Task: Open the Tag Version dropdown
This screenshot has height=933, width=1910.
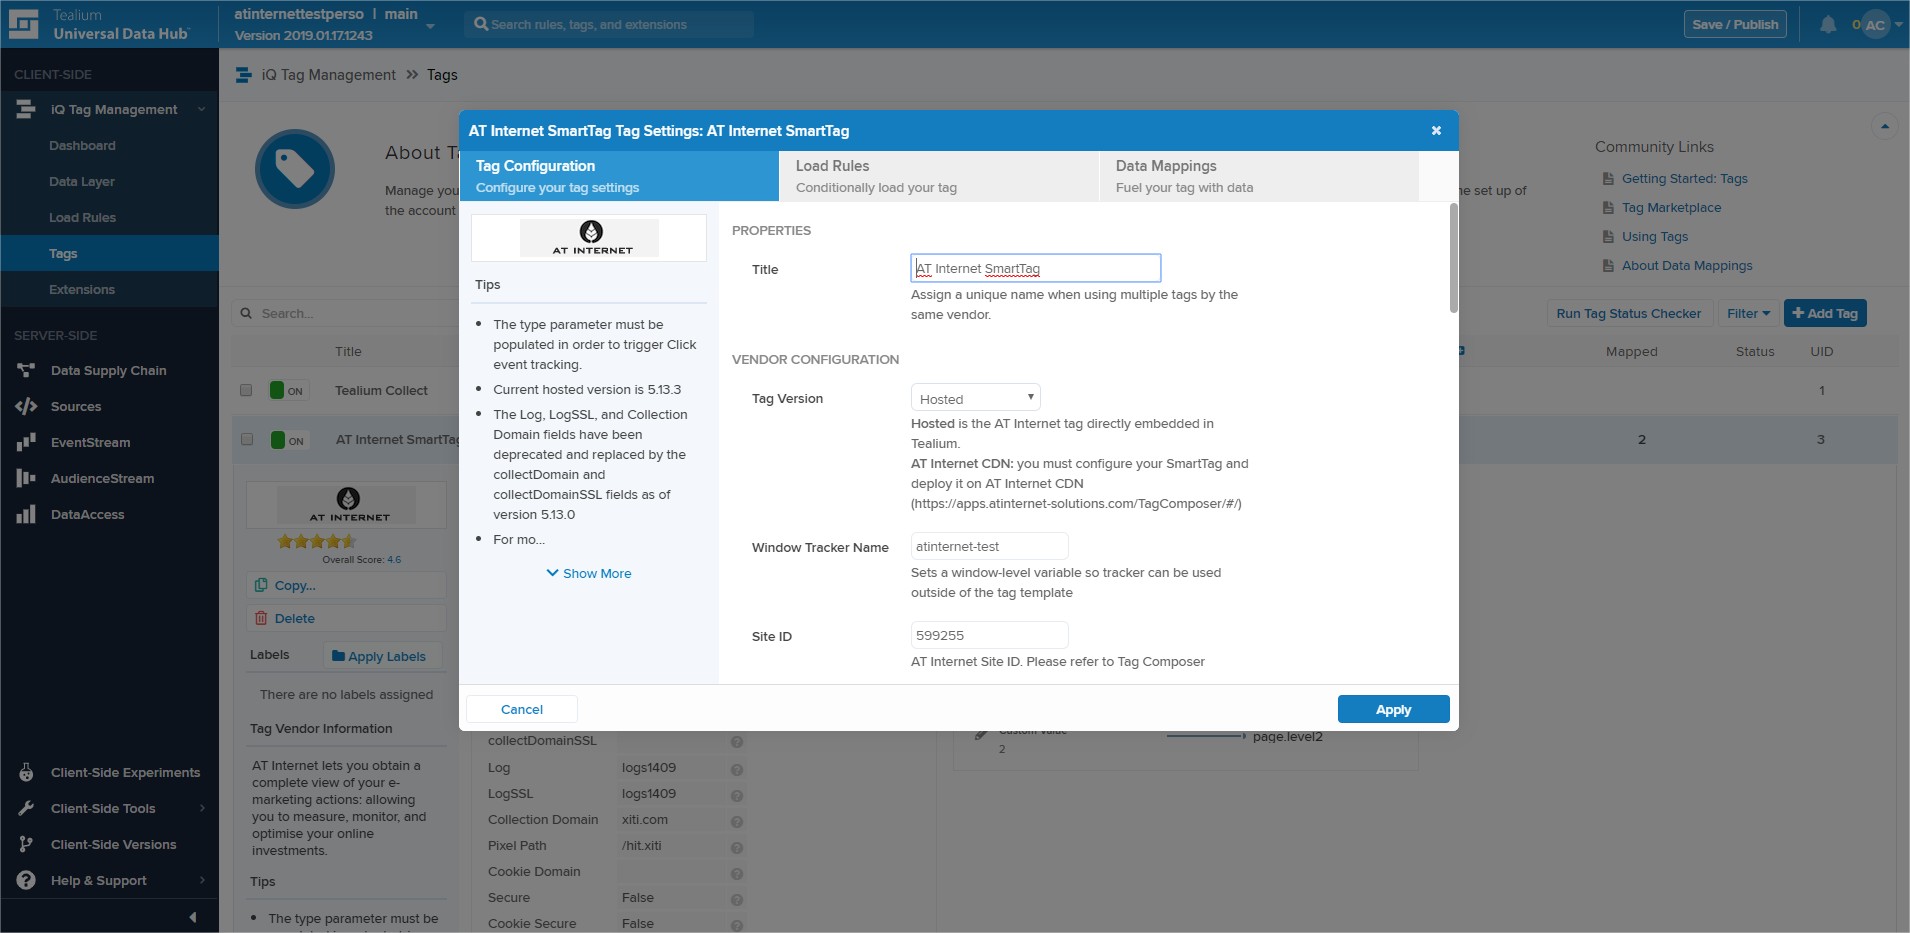Action: (975, 398)
